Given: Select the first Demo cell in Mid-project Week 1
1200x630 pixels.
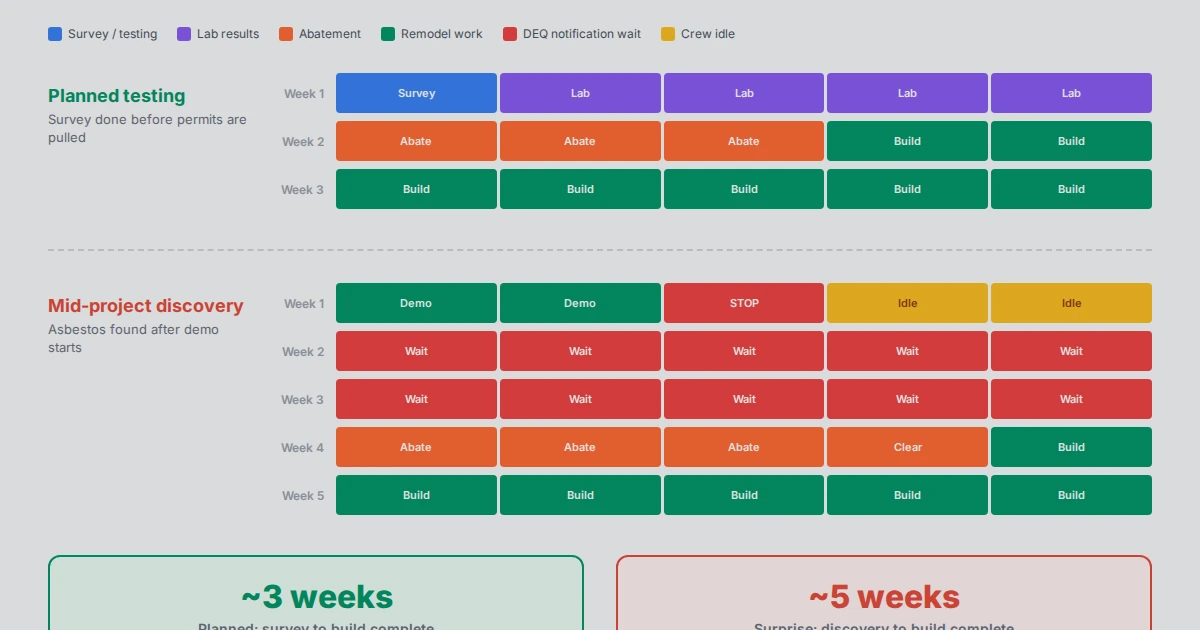Looking at the screenshot, I should point(416,303).
